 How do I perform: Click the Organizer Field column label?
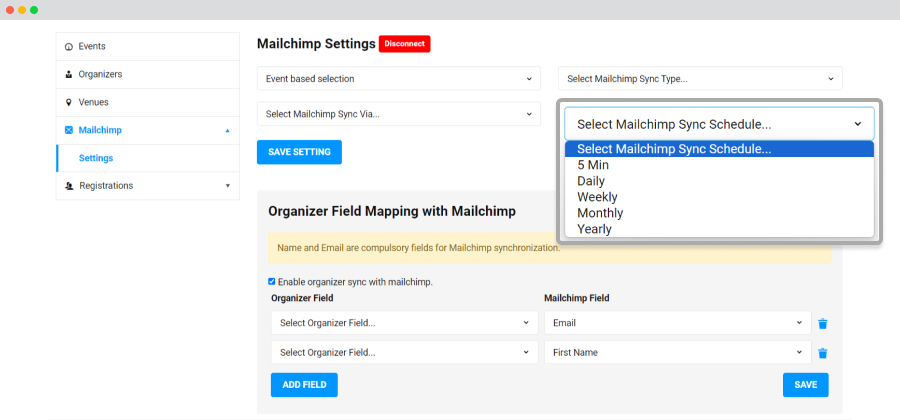click(x=302, y=298)
